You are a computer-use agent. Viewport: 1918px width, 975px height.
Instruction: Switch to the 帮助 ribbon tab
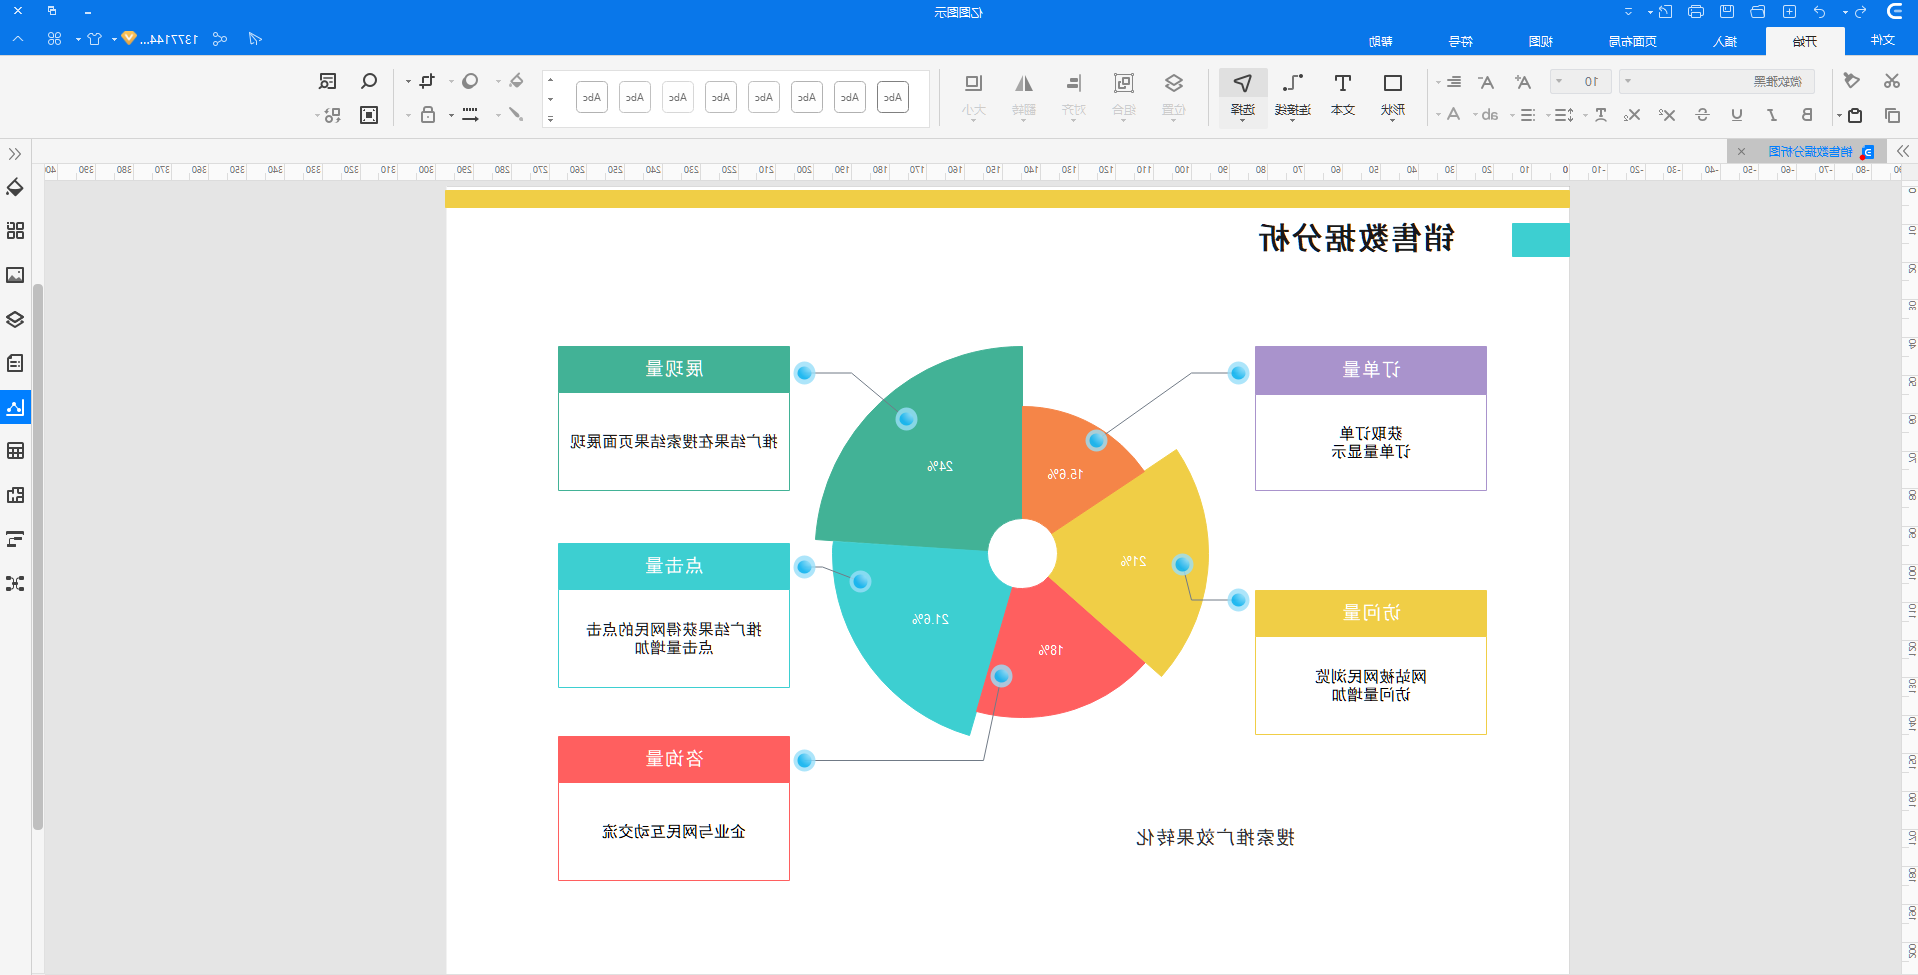click(1381, 41)
